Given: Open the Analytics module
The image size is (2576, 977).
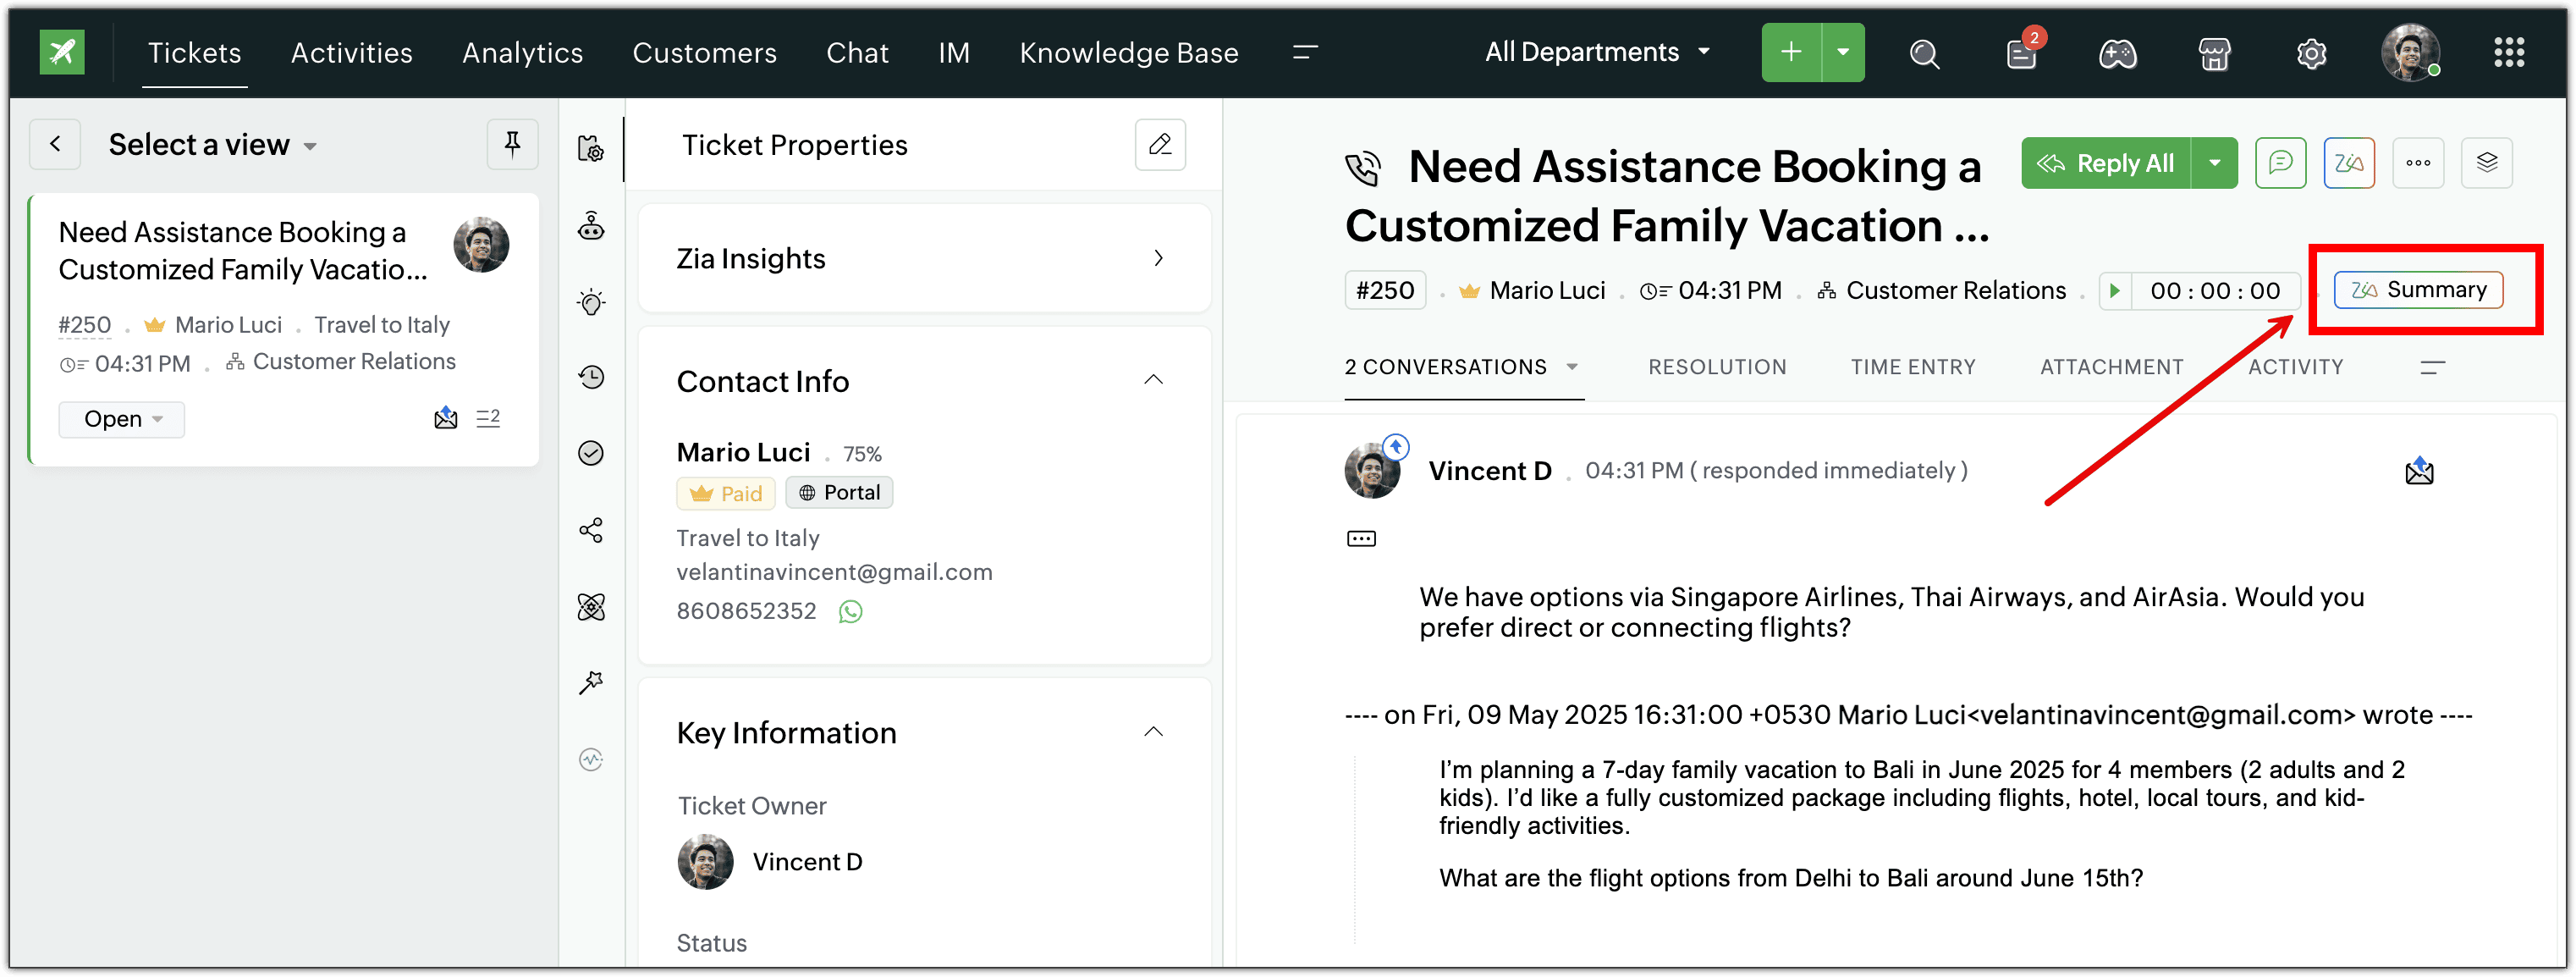Looking at the screenshot, I should [522, 52].
